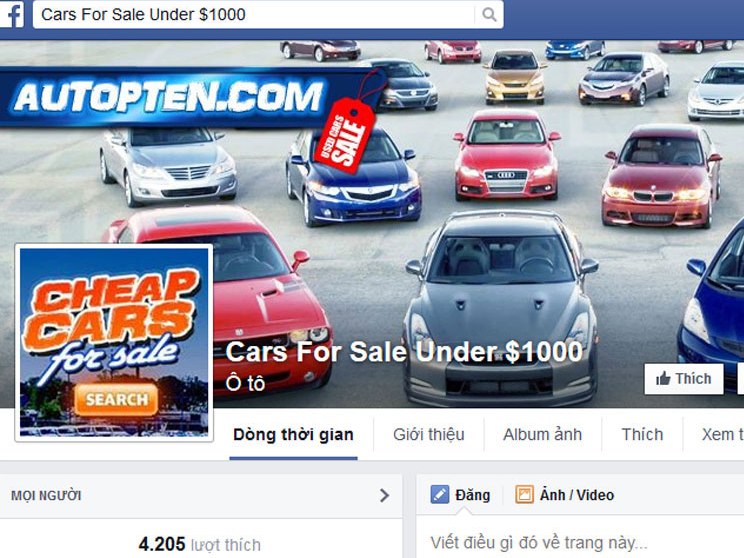Click the Cheap Cars for sale profile picture
The image size is (744, 558).
[x=114, y=343]
